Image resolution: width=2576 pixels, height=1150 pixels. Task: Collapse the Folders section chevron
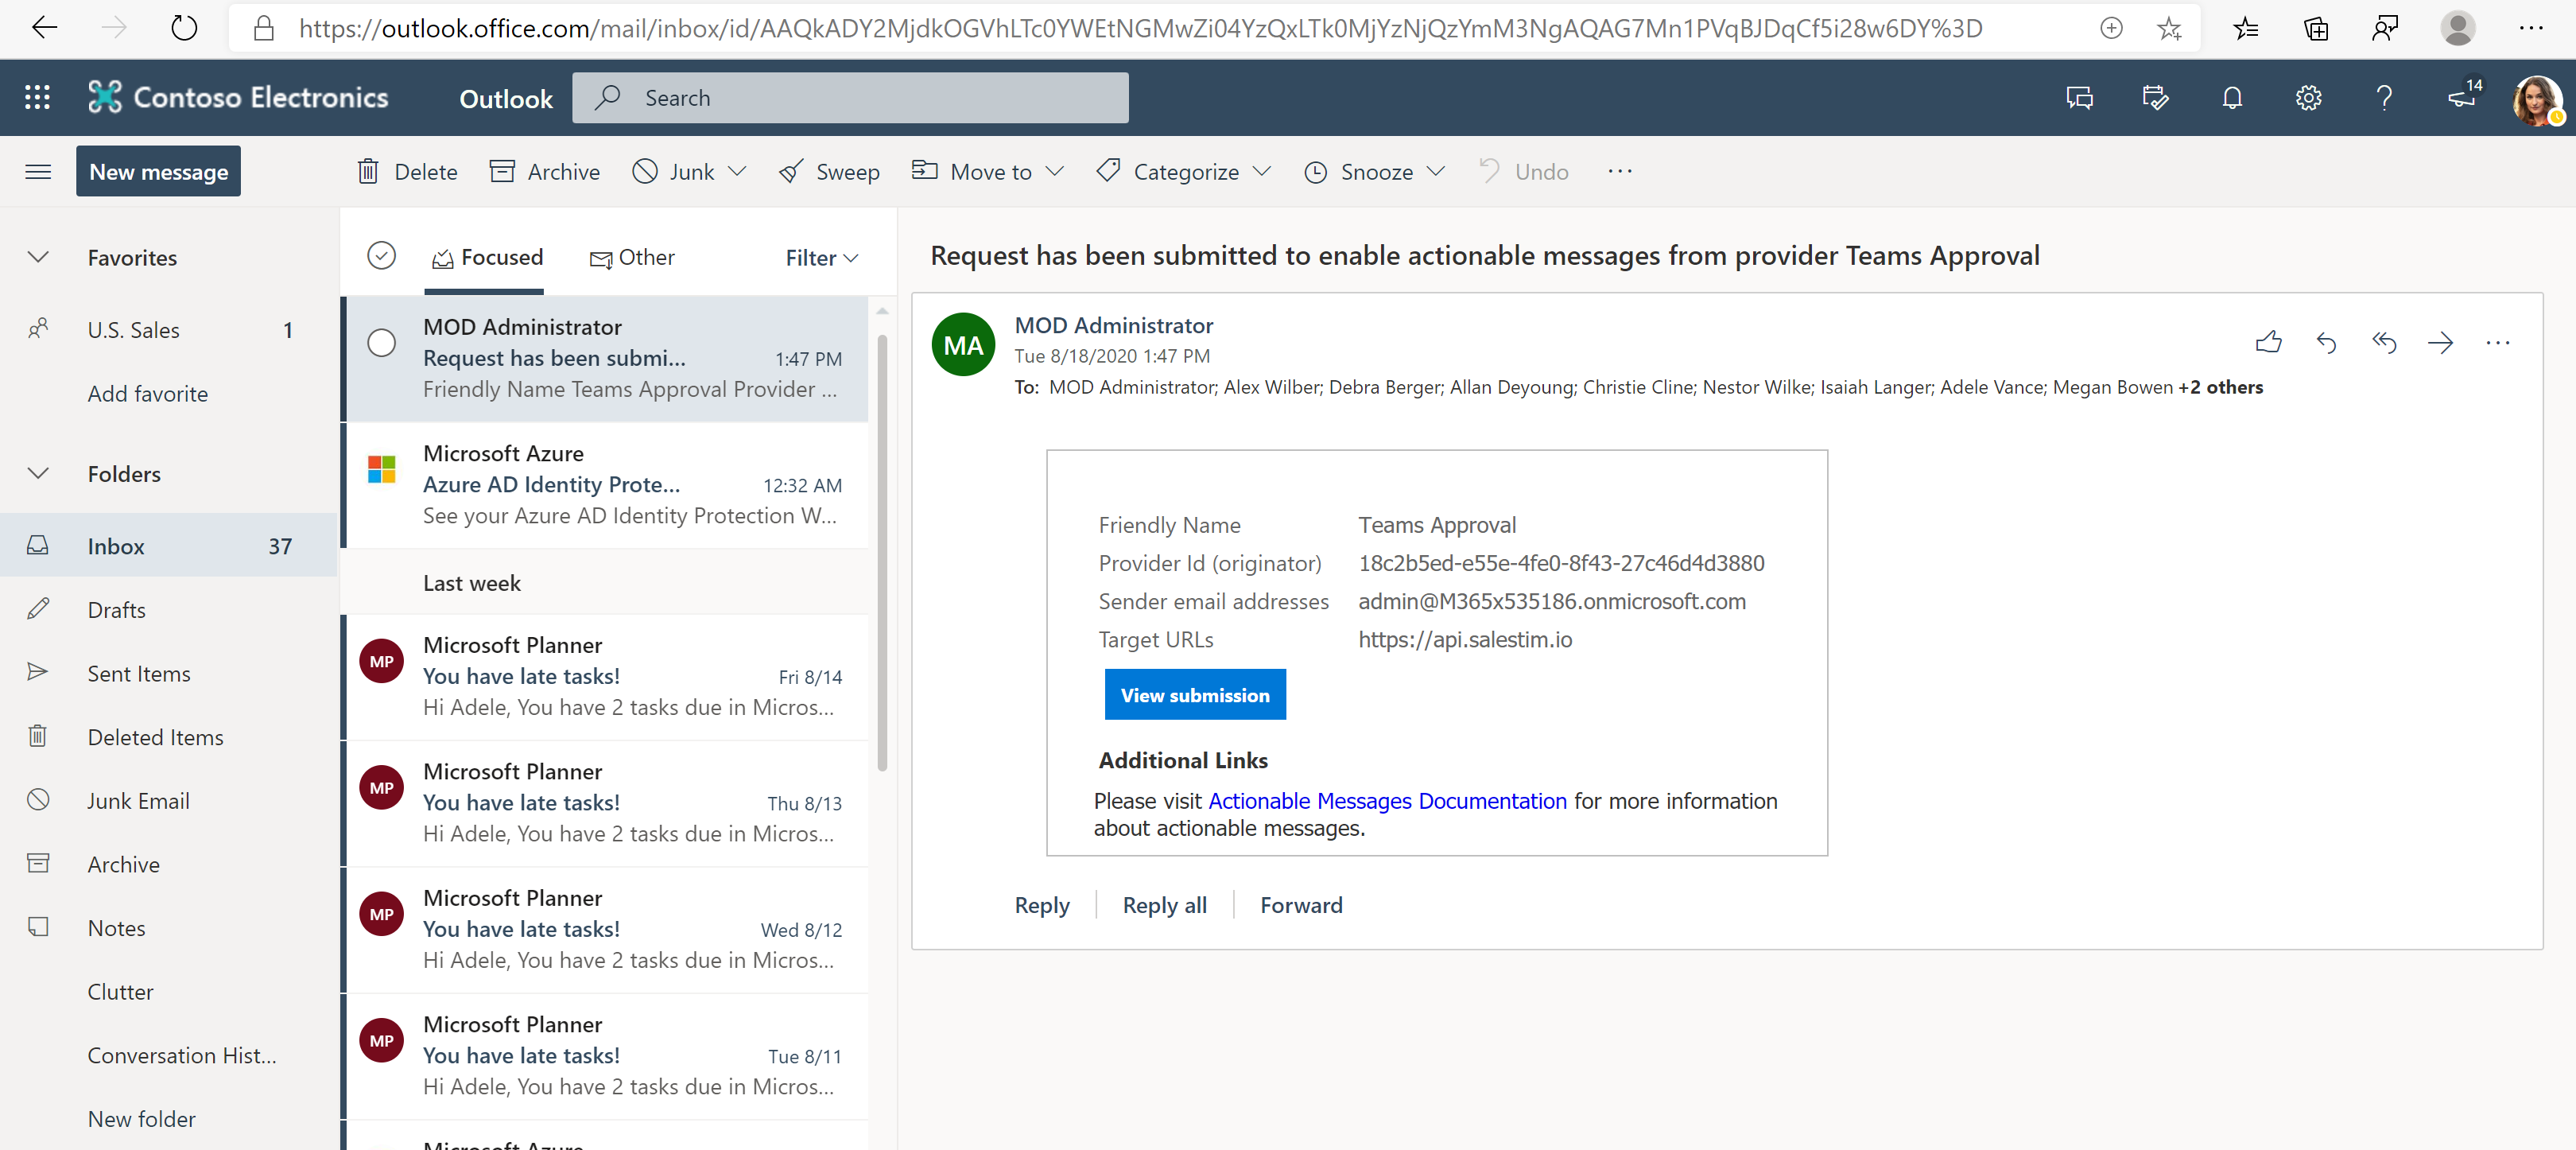38,473
